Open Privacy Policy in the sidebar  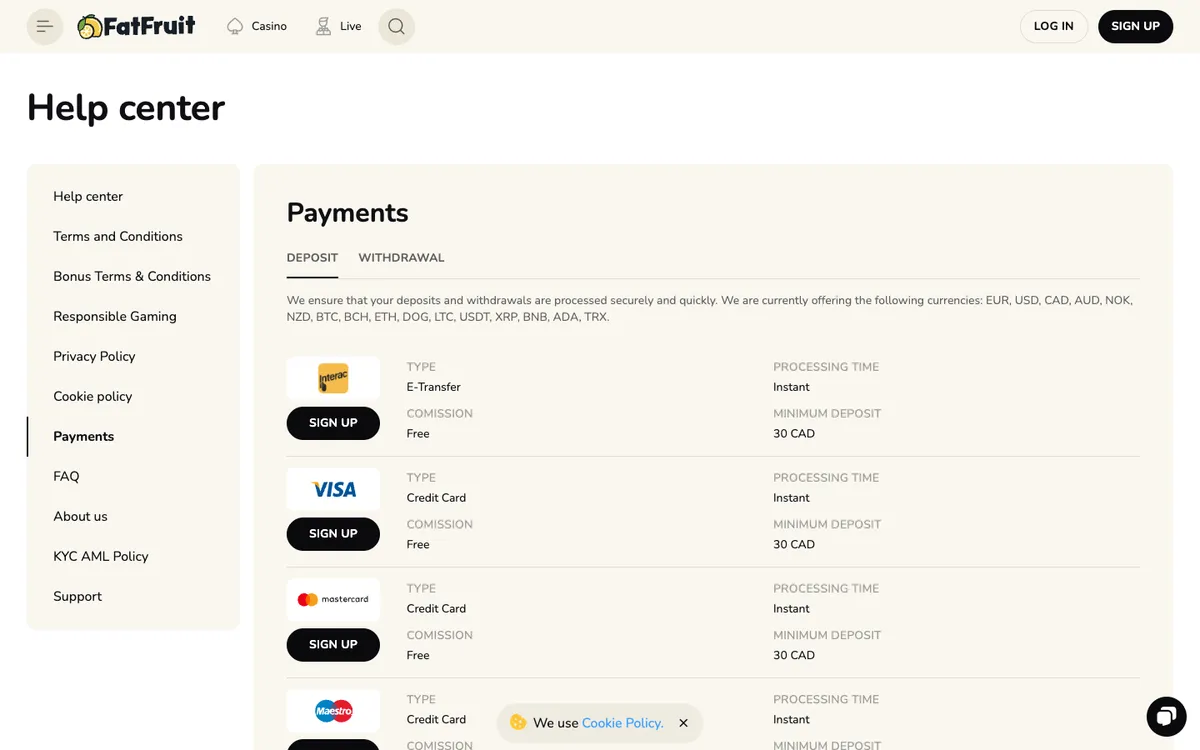coord(94,357)
